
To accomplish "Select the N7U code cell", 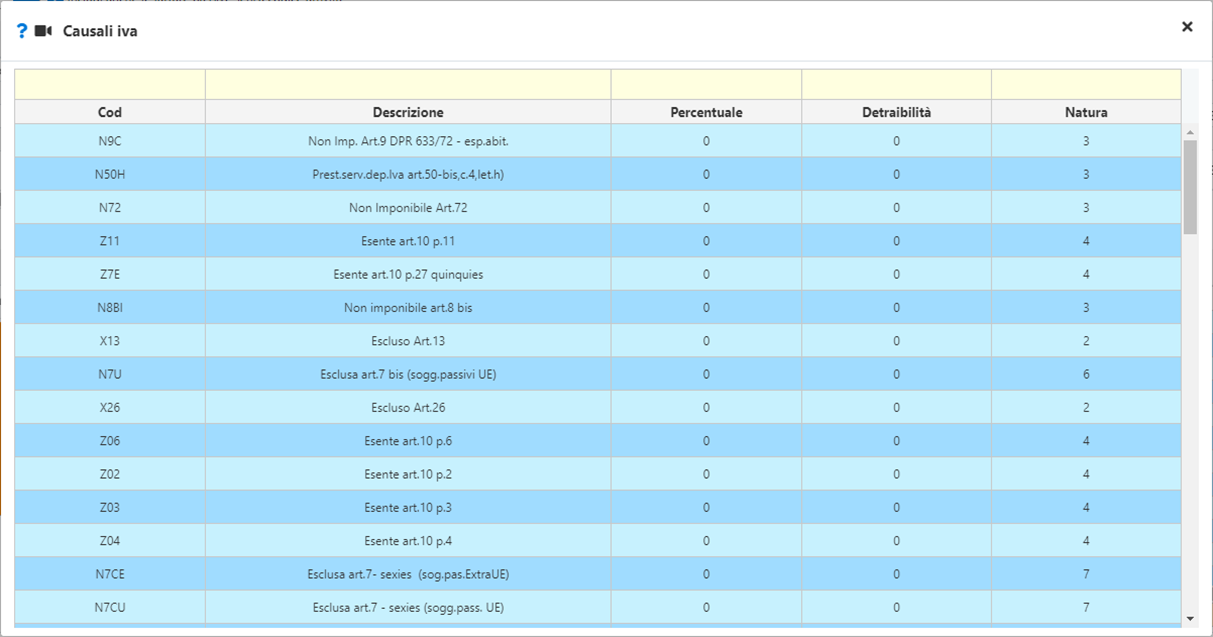I will (110, 374).
